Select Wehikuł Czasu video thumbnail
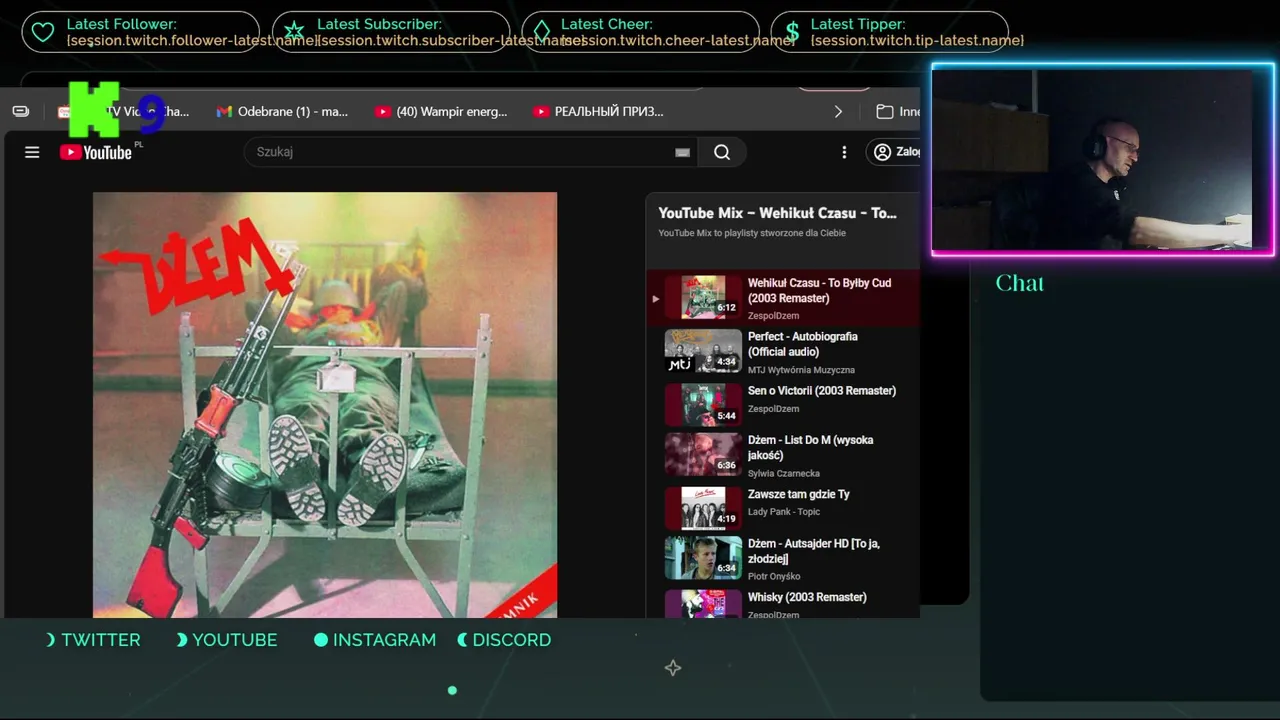 [703, 297]
